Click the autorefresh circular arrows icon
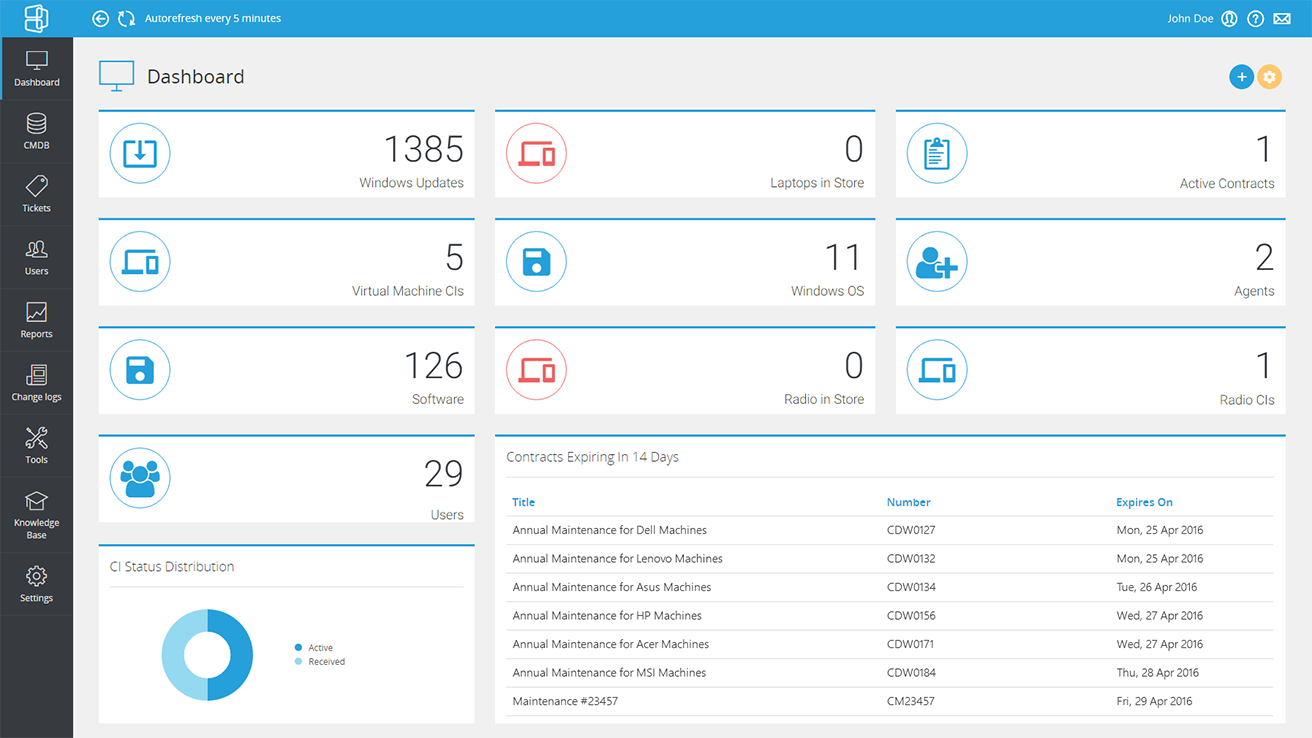This screenshot has width=1312, height=738. pyautogui.click(x=126, y=19)
